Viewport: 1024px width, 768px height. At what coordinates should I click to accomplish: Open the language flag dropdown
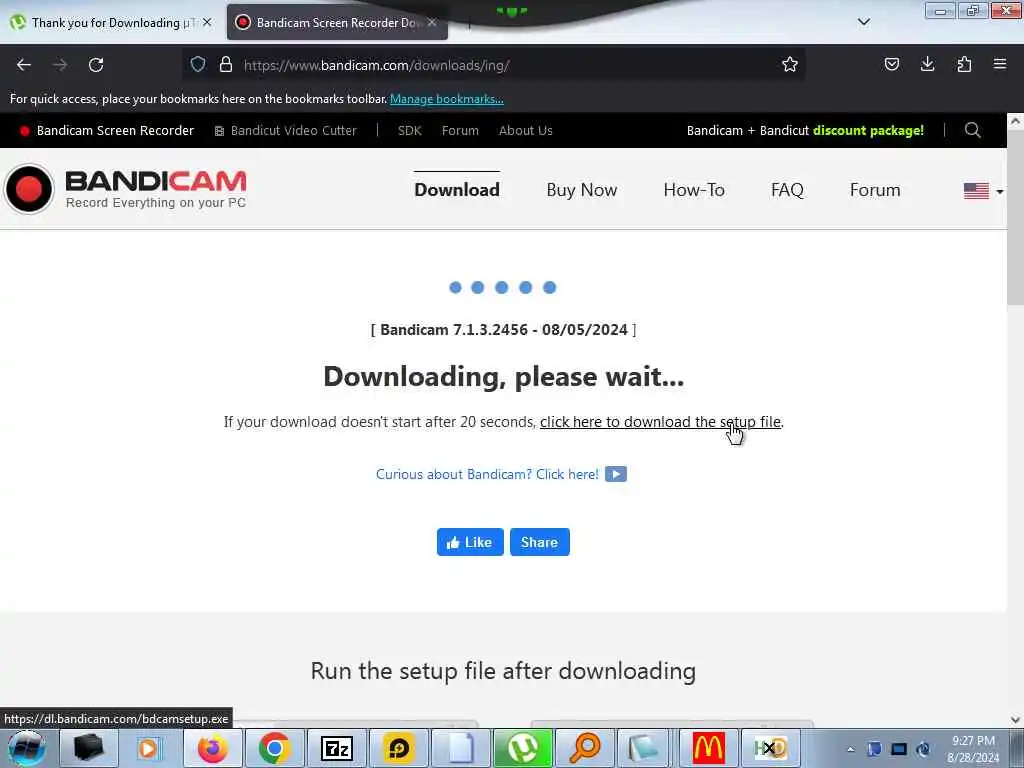click(x=984, y=191)
